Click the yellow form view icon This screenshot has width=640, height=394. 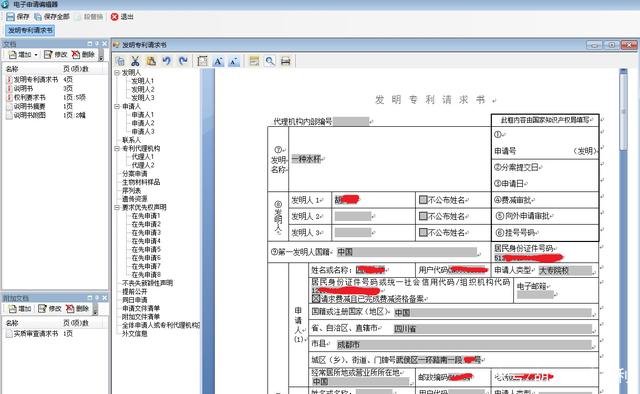(x=254, y=61)
